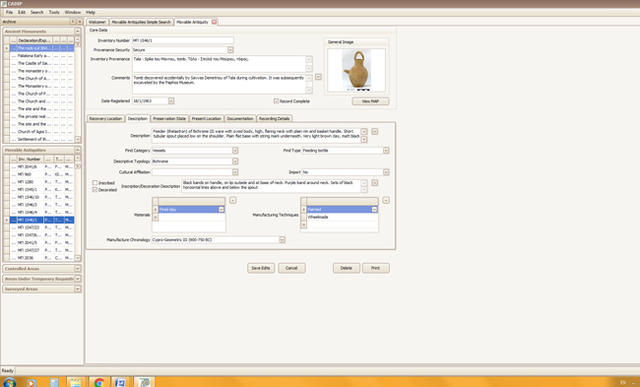Click the expand button beside the Description text
Screen dimensions: 640x387
point(375,131)
